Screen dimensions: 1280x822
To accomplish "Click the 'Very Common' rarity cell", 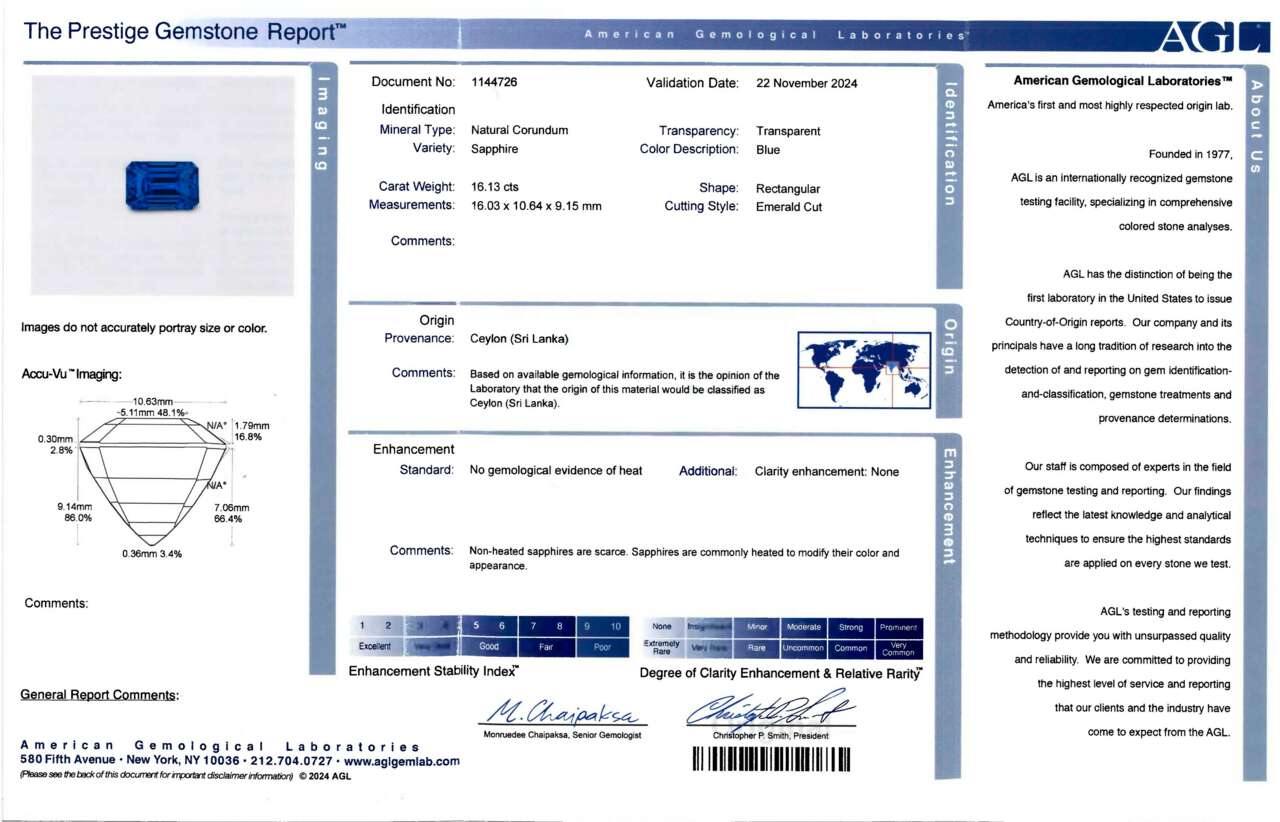I will [x=898, y=647].
